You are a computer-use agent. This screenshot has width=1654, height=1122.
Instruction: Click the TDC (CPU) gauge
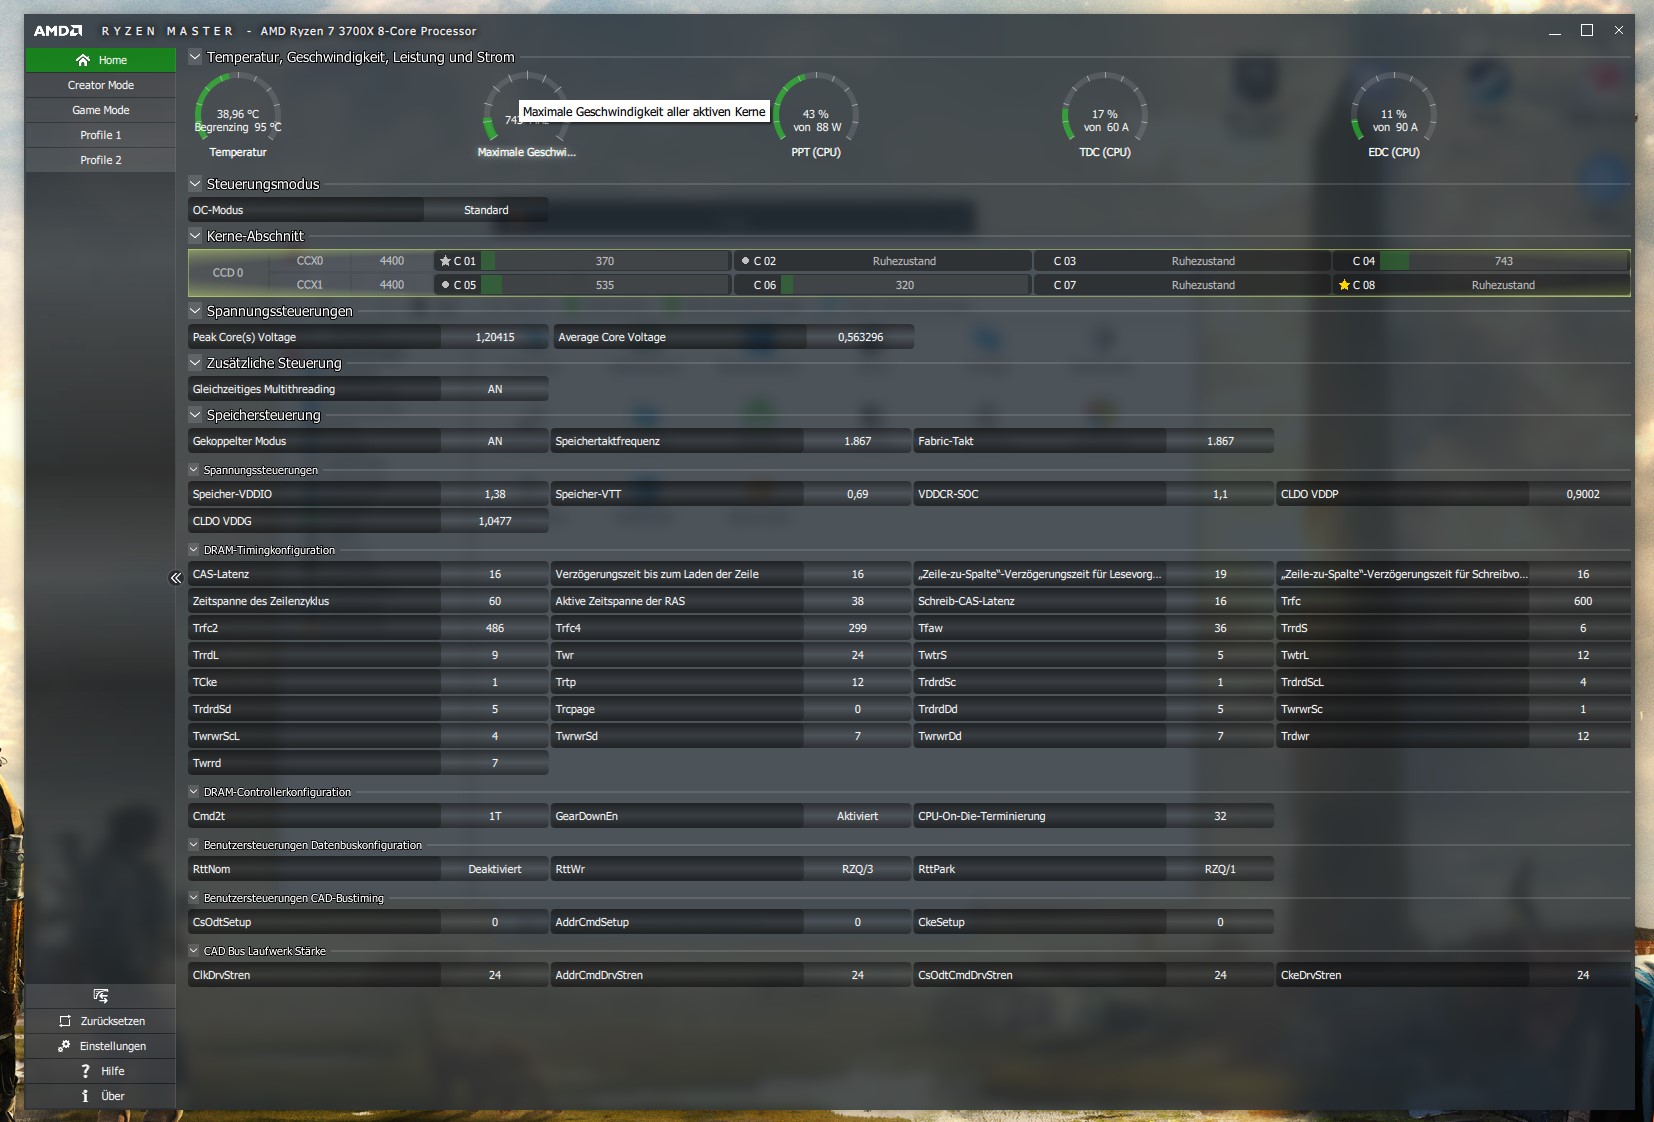(1105, 114)
